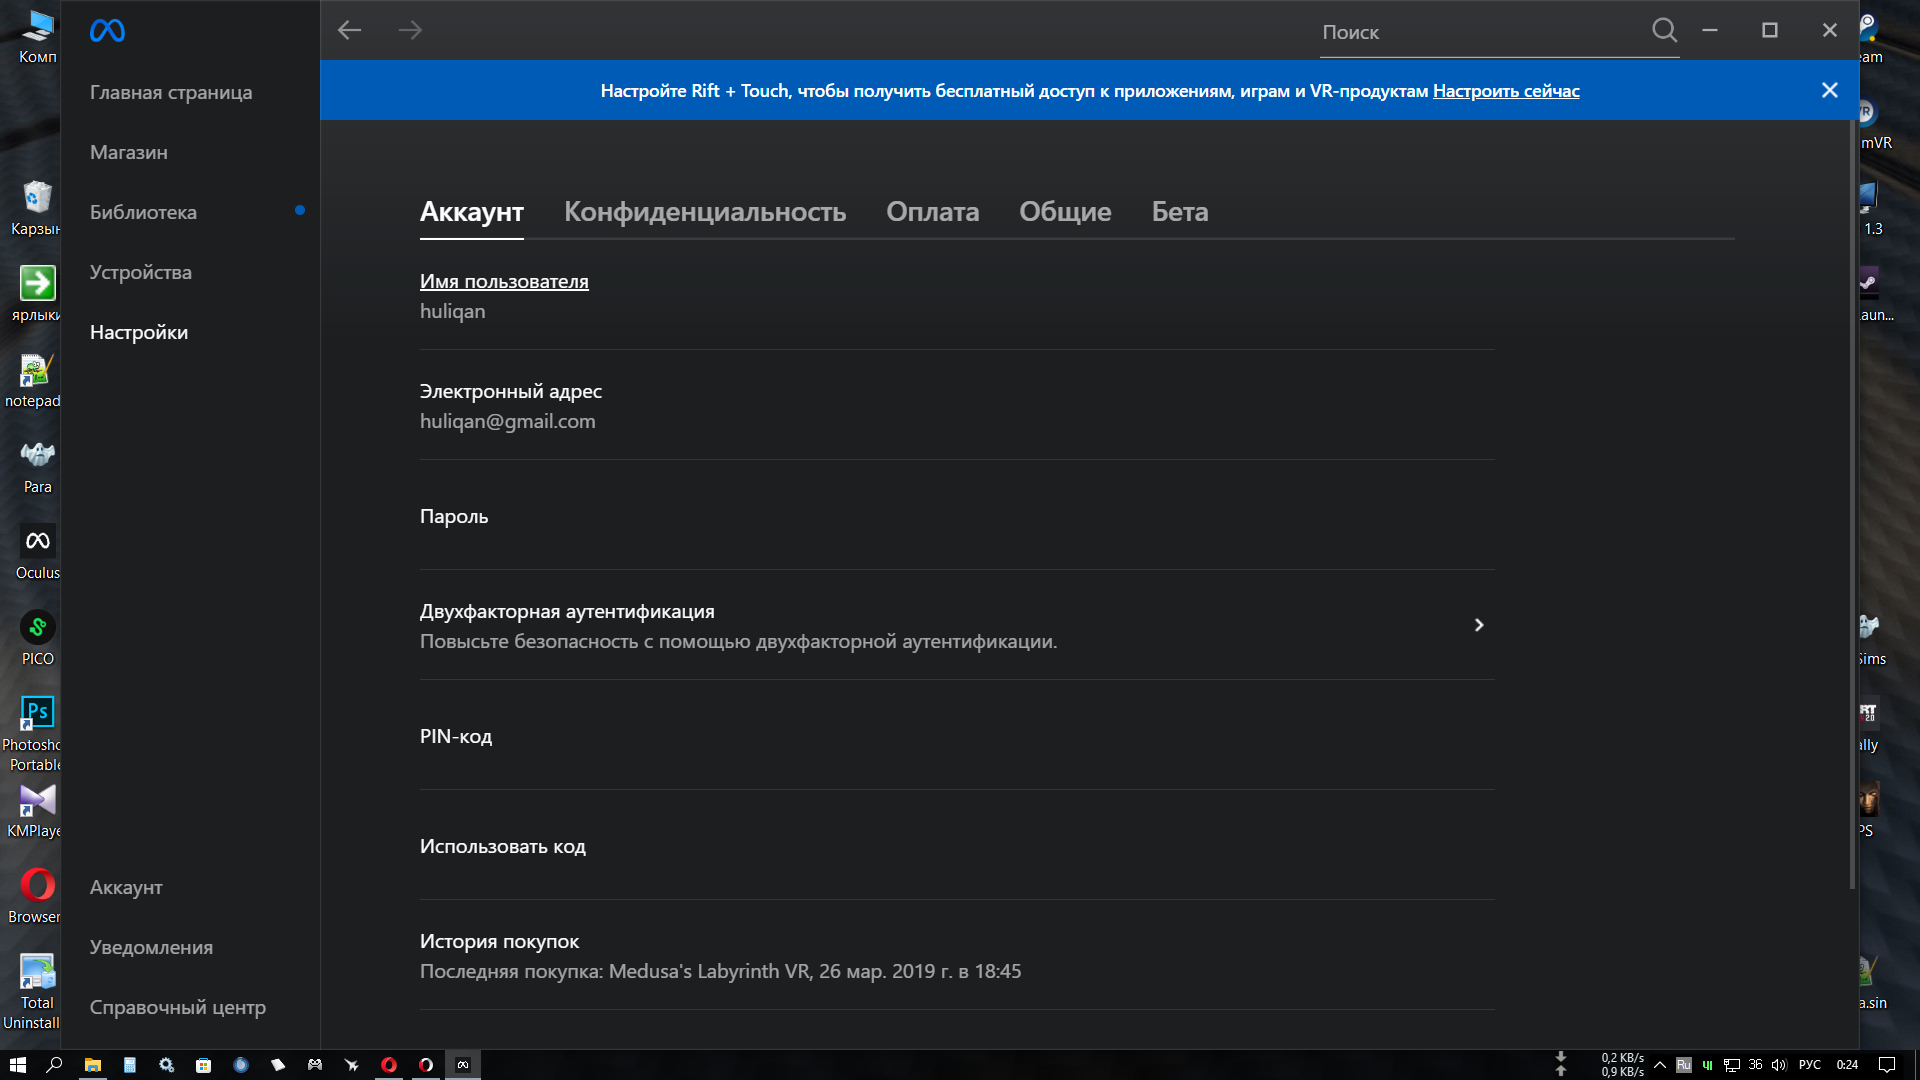The width and height of the screenshot is (1920, 1080).
Task: Click second white Opera taskbar icon
Action: (x=425, y=1065)
